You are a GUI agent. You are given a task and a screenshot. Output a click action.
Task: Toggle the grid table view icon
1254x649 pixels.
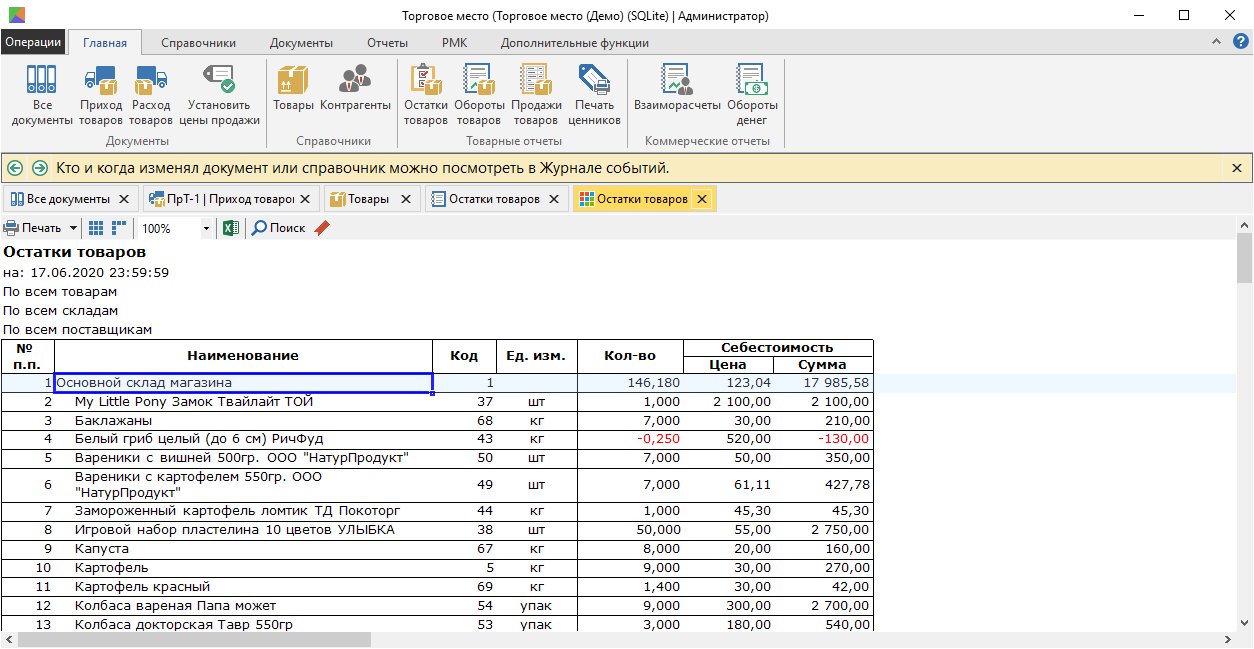click(97, 228)
